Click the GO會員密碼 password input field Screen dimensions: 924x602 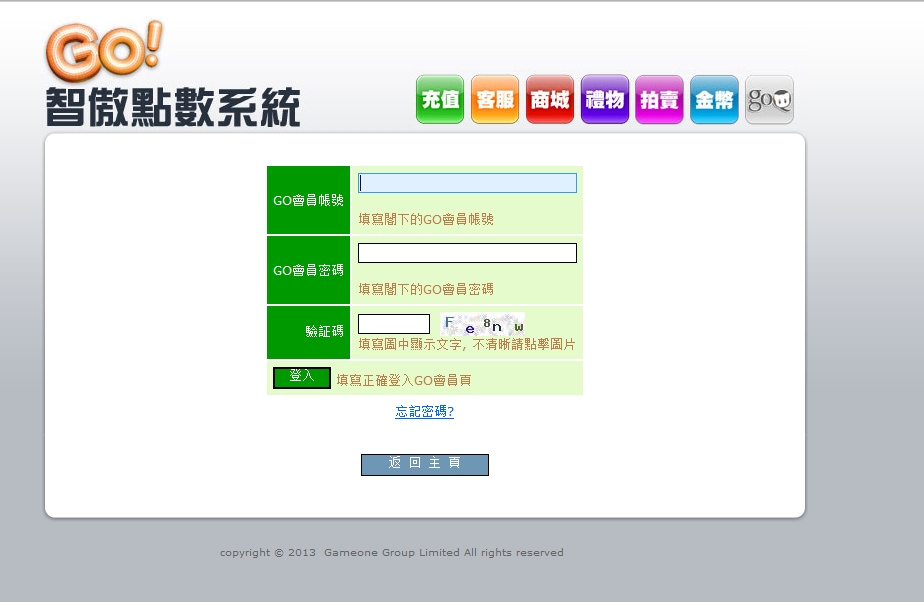tap(467, 253)
